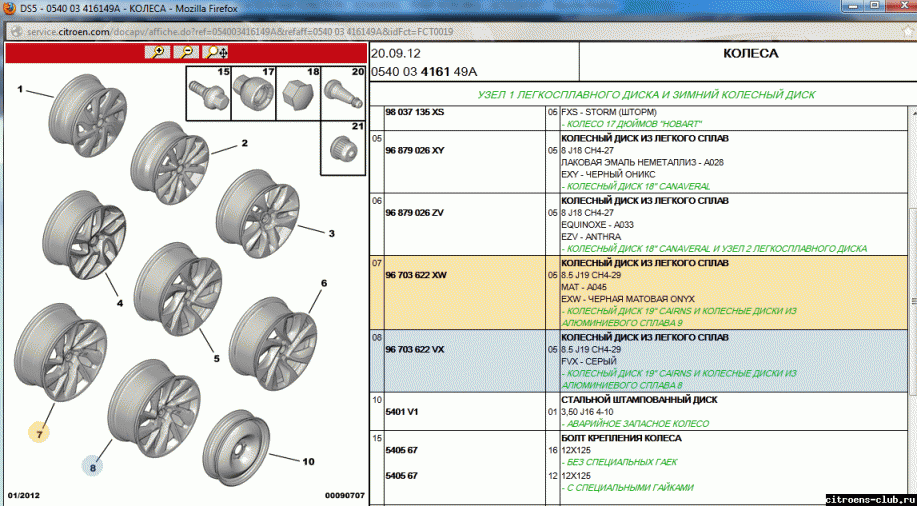Click highlighted callout number 8 circle
The width and height of the screenshot is (917, 506).
click(x=92, y=467)
